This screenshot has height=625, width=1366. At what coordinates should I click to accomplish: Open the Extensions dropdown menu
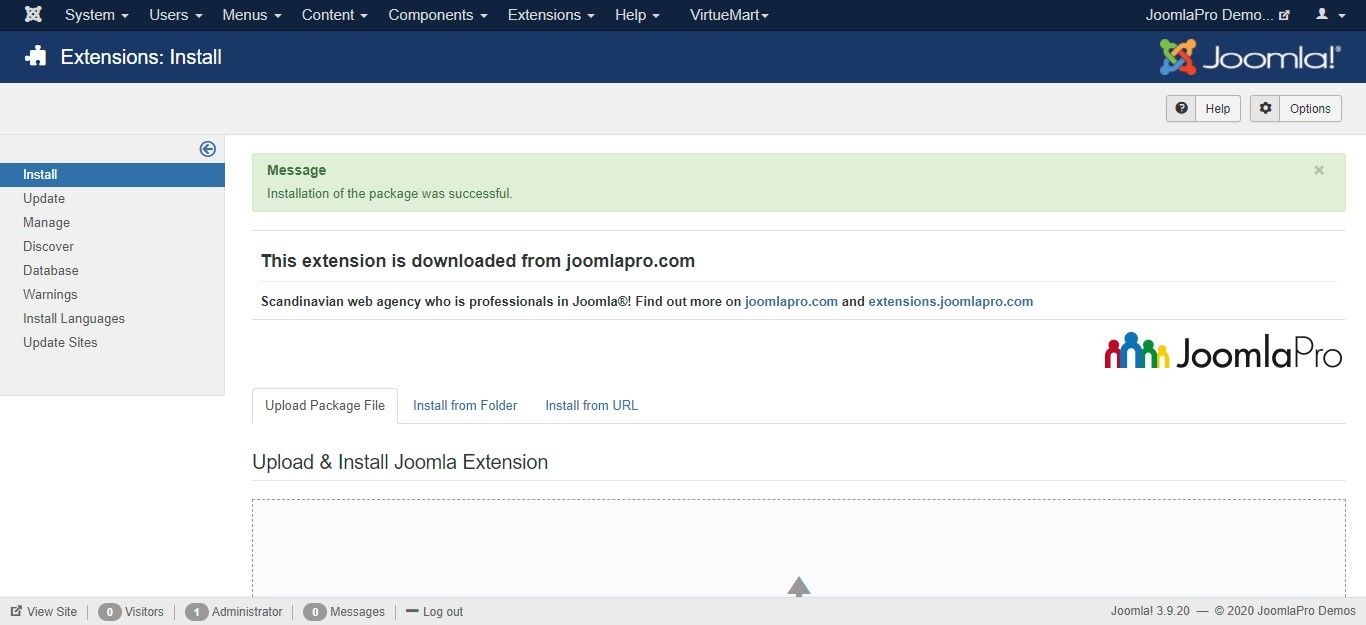pos(551,15)
